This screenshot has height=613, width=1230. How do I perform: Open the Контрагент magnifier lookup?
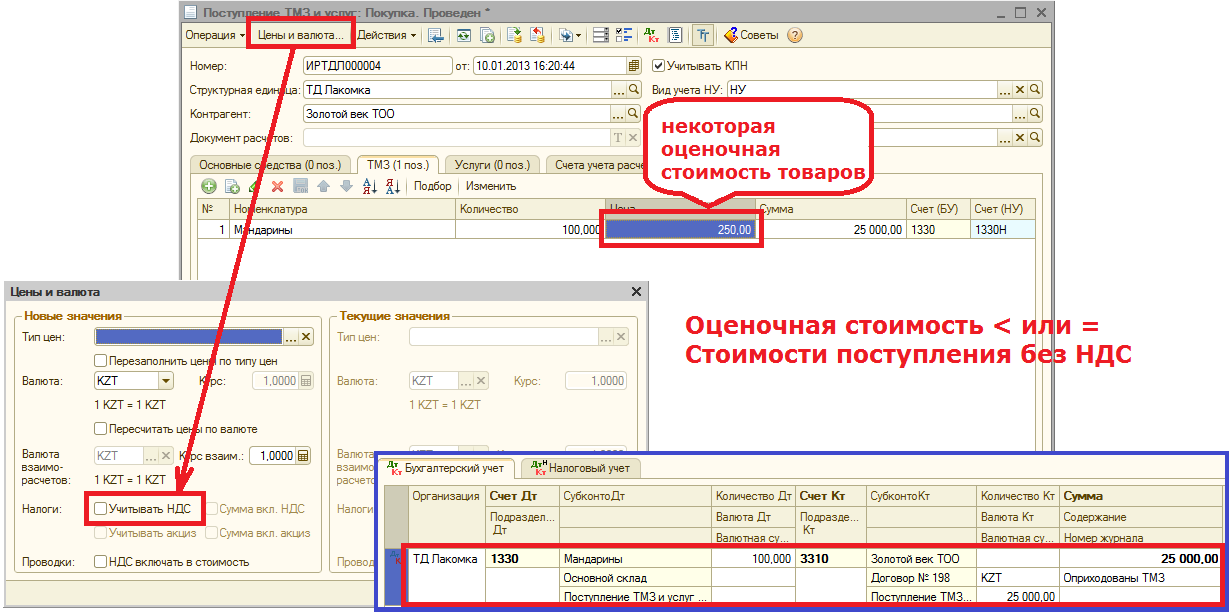pos(636,114)
